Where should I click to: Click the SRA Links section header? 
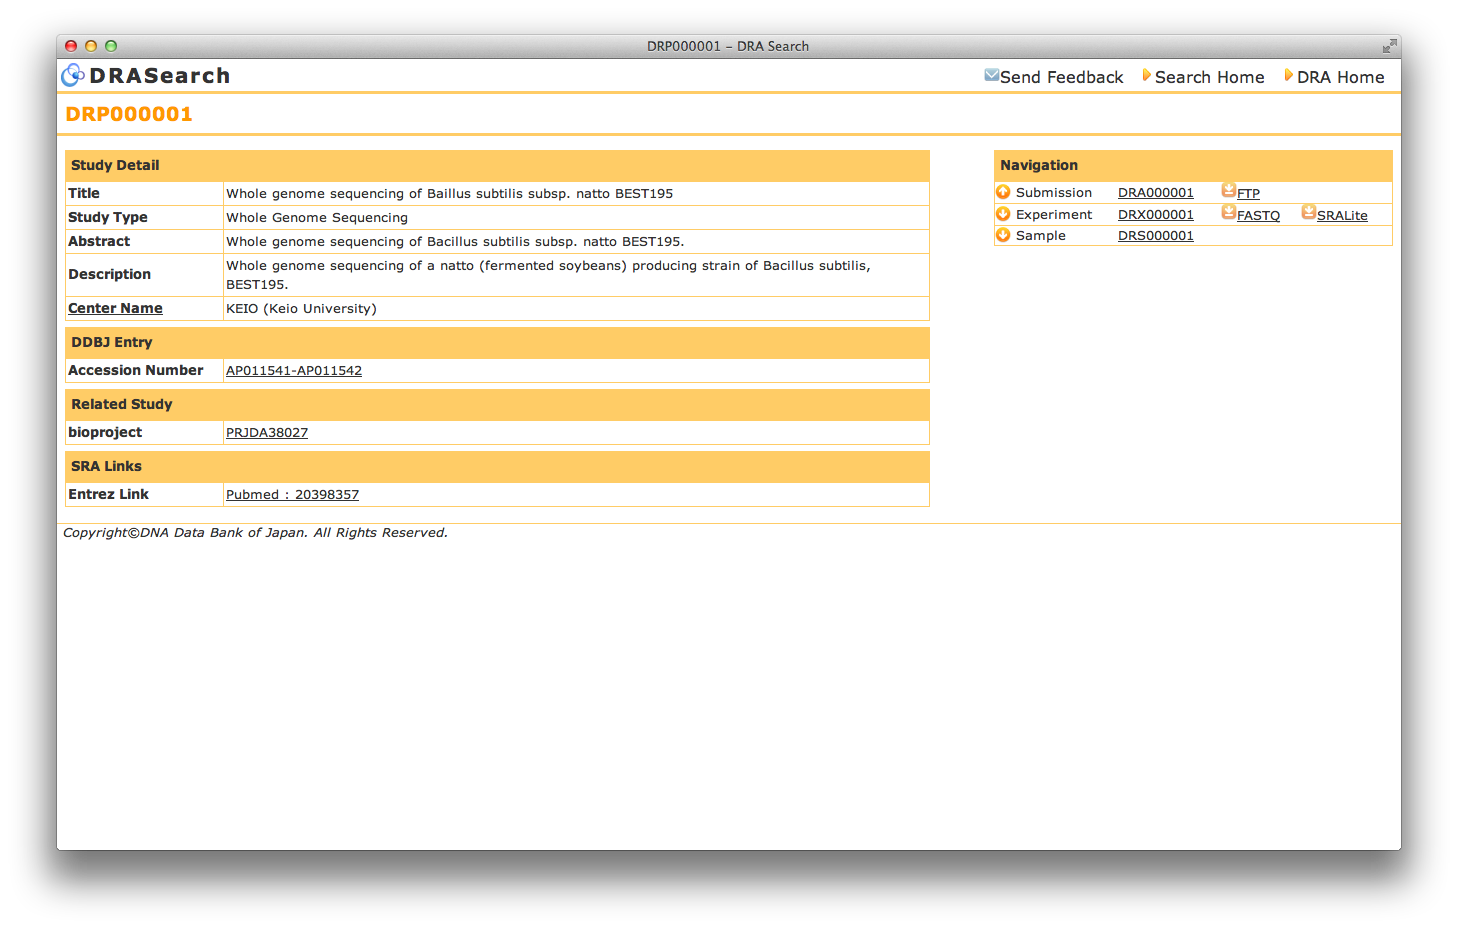497,466
